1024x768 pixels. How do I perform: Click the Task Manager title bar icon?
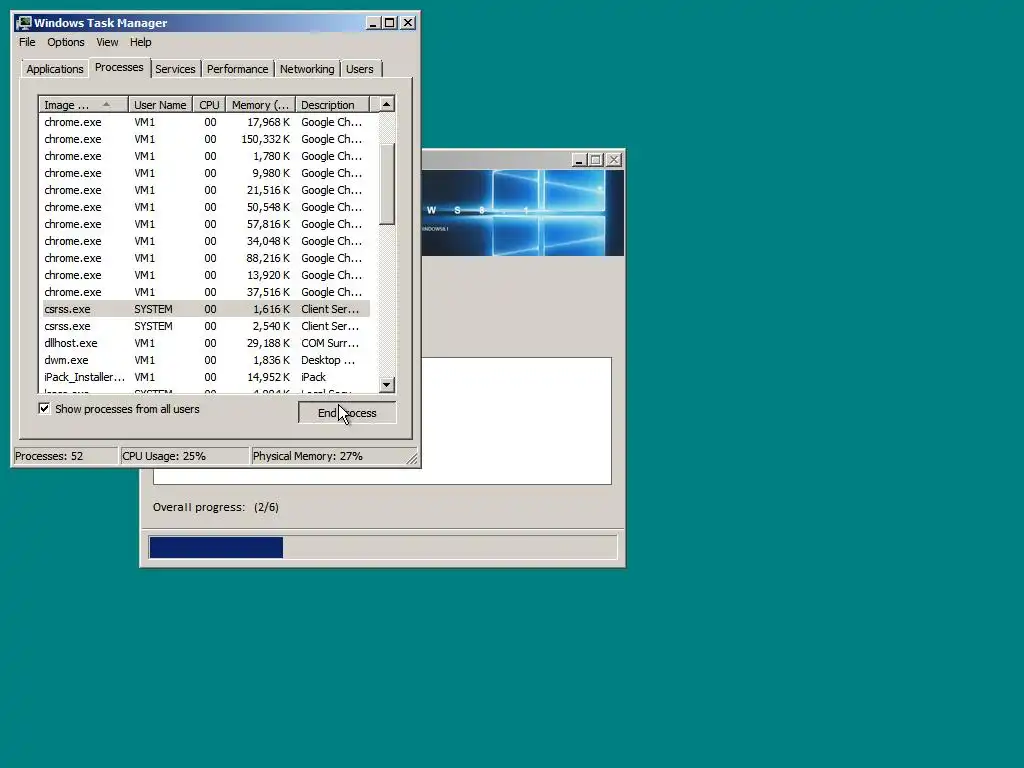(x=24, y=23)
